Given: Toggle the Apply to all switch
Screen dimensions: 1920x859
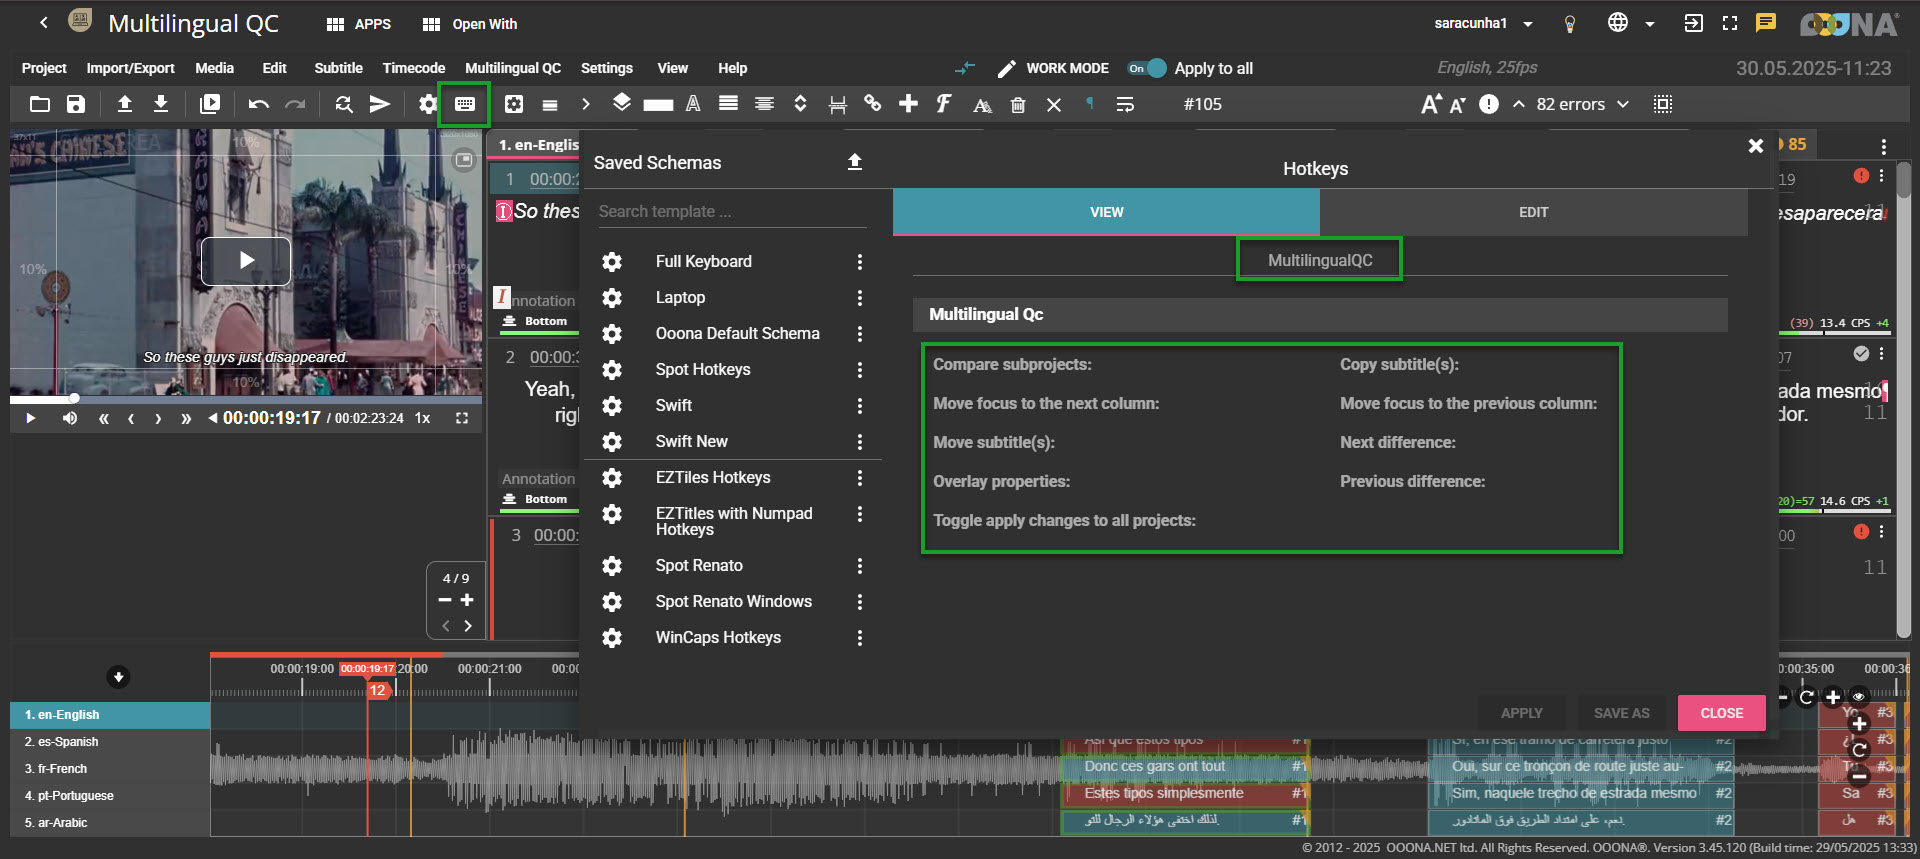Looking at the screenshot, I should click(1147, 68).
